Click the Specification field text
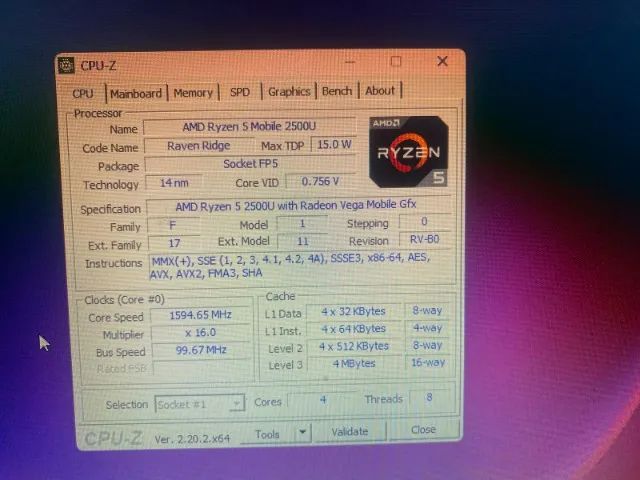Viewport: 640px width, 480px height. pos(298,205)
